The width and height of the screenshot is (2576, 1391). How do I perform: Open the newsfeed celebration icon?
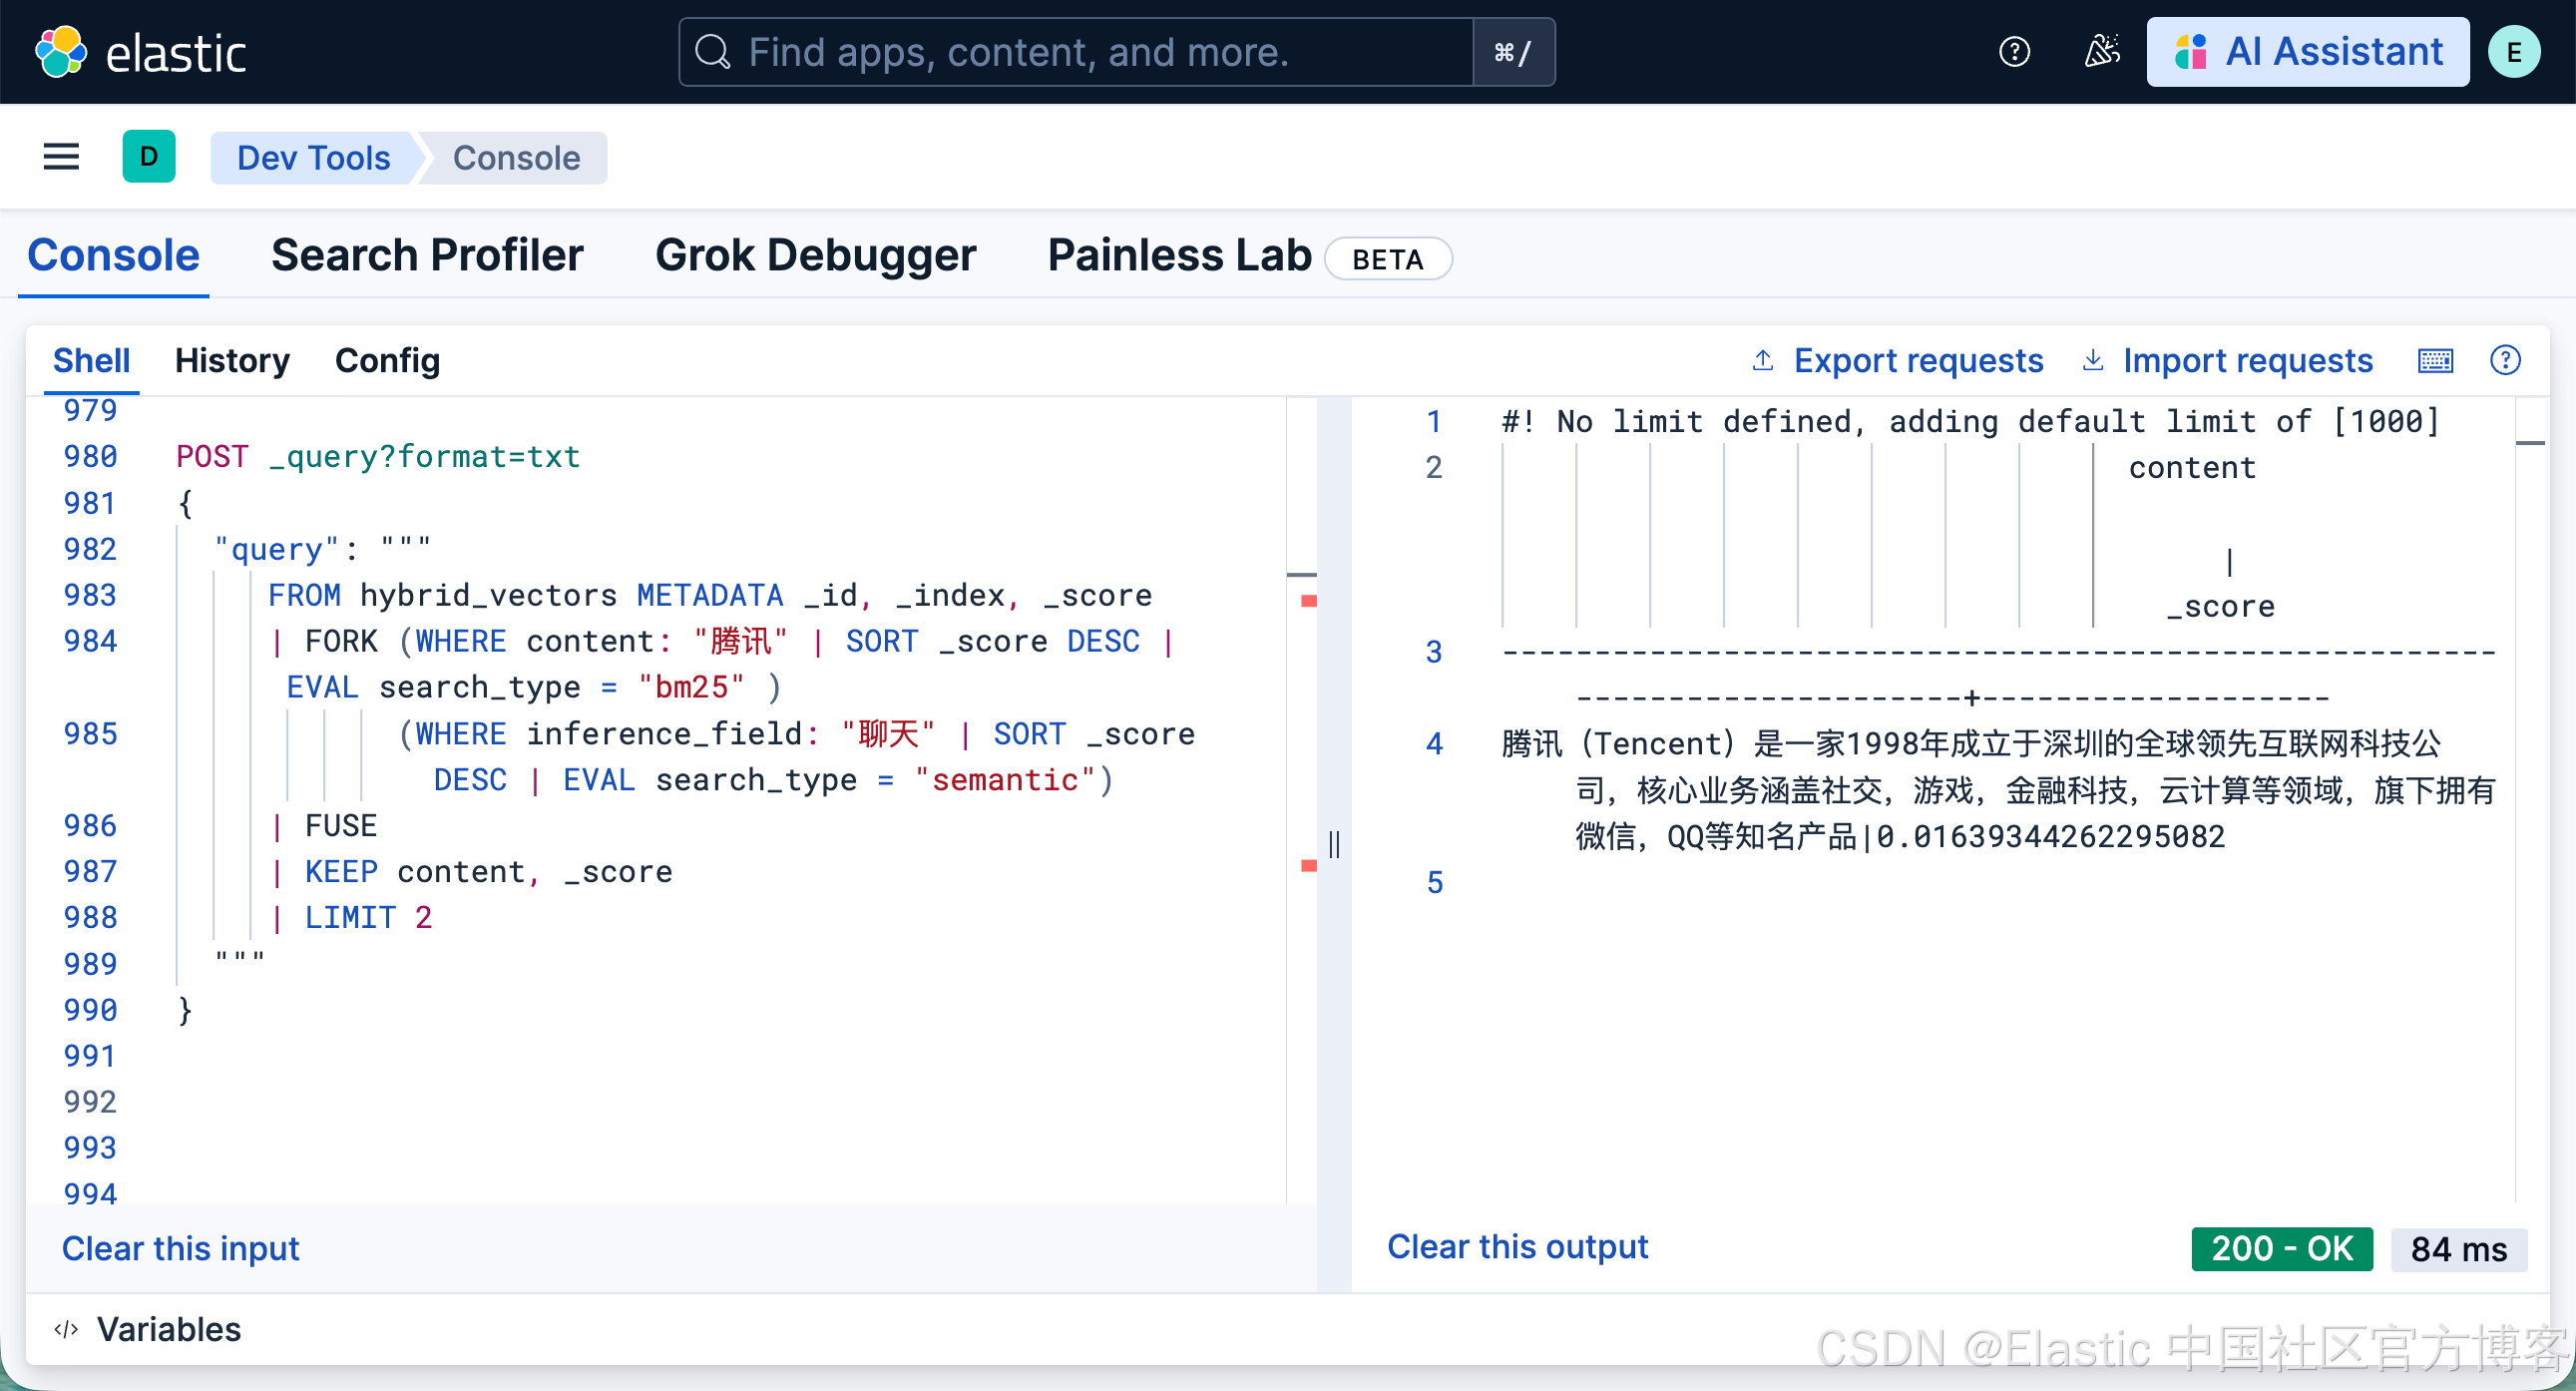(2101, 52)
